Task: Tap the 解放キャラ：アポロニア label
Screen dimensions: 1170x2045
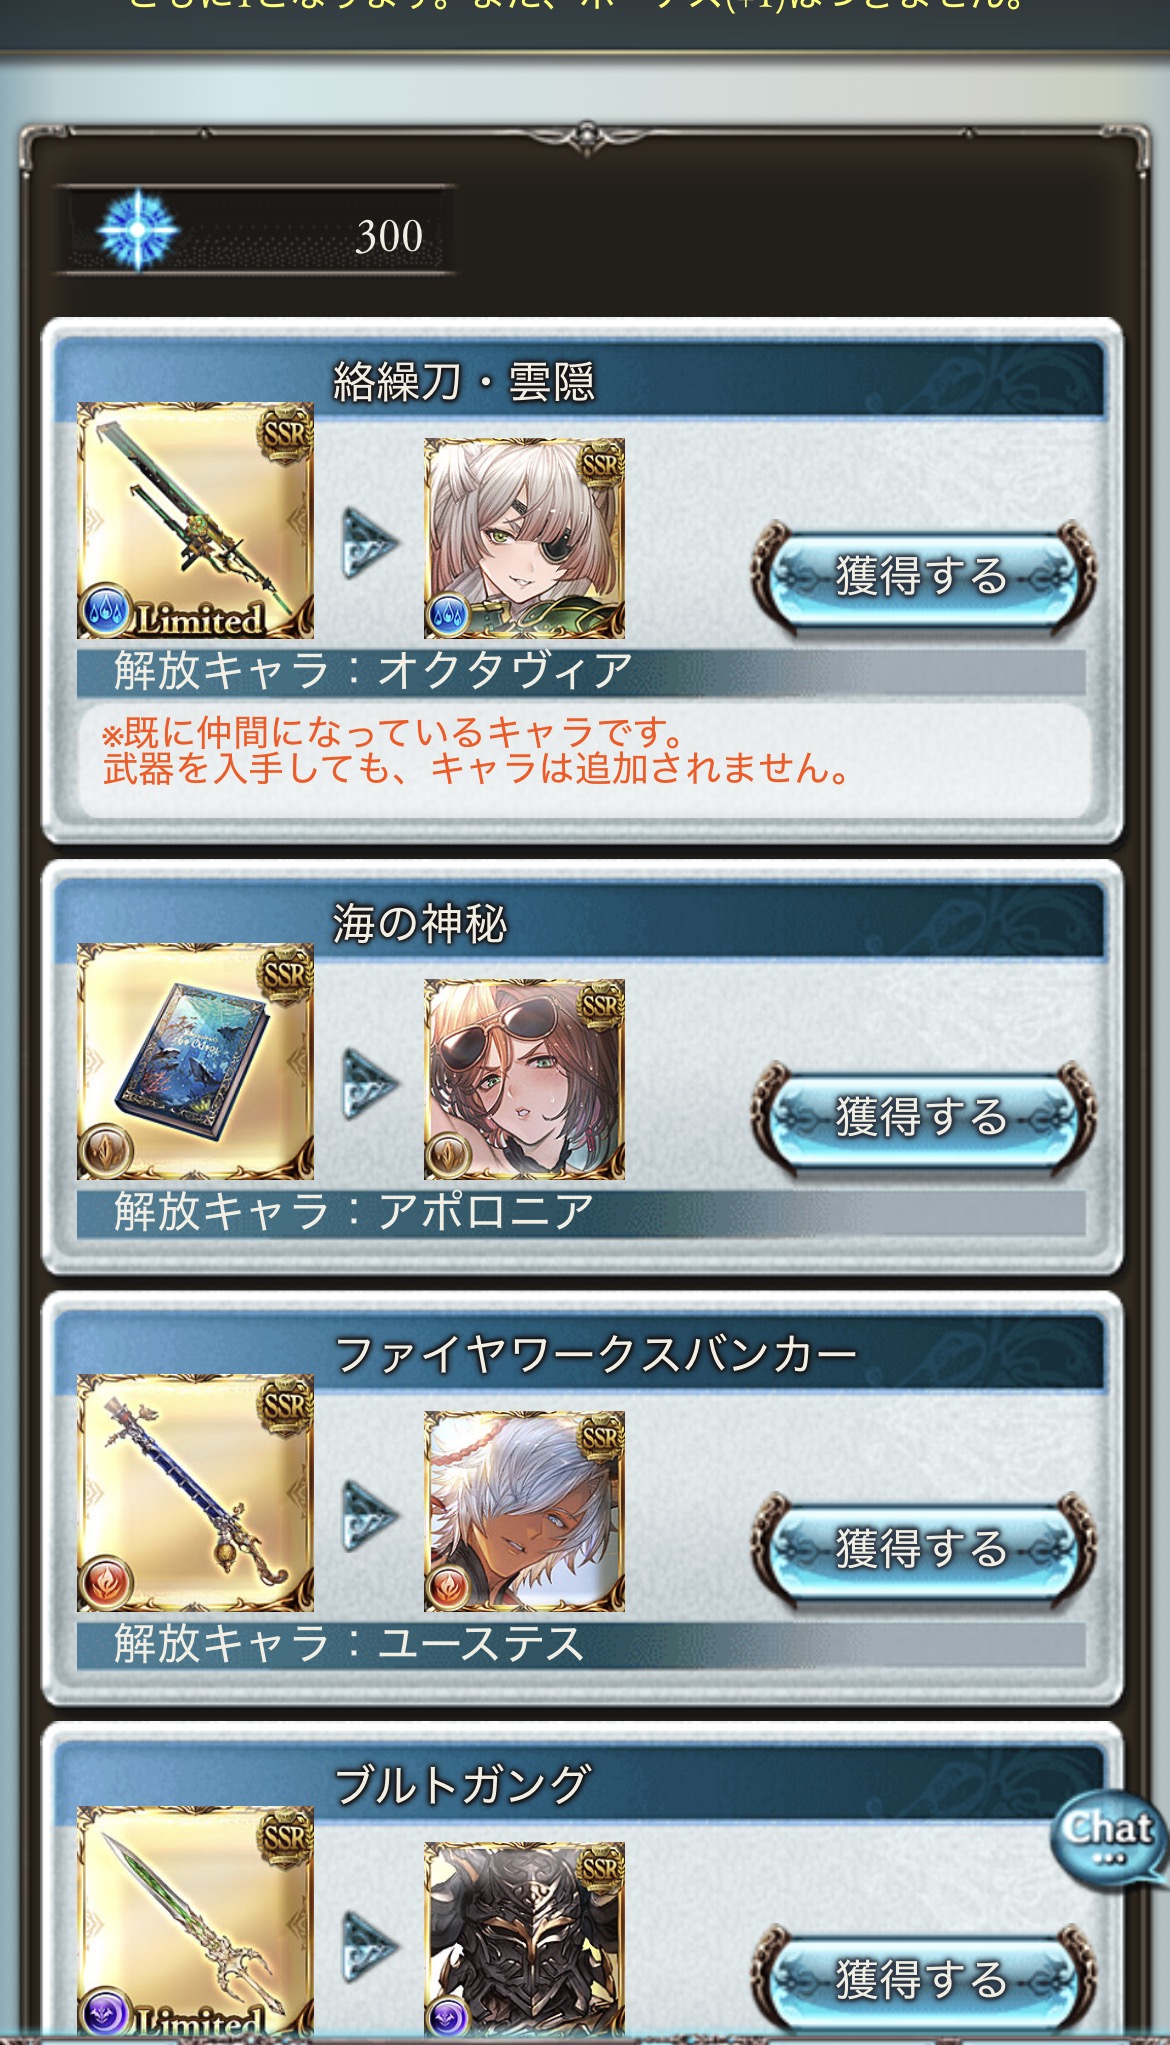Action: 354,1212
